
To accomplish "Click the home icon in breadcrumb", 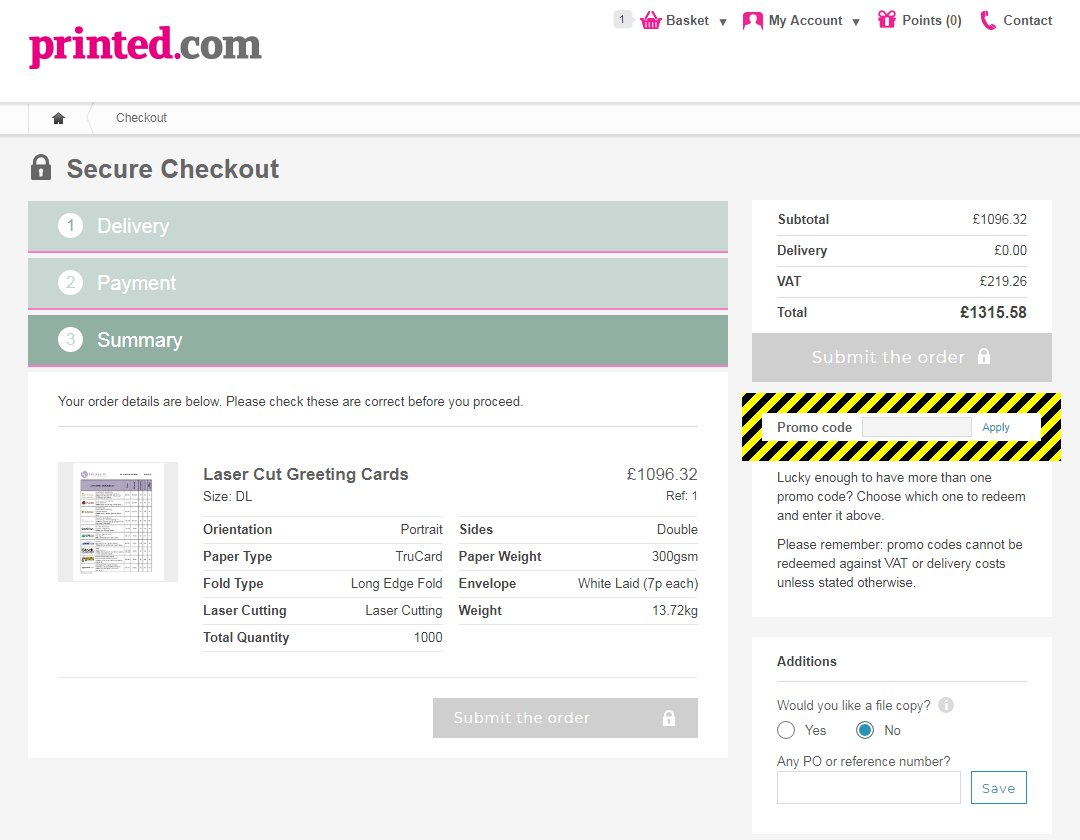I will [x=58, y=118].
